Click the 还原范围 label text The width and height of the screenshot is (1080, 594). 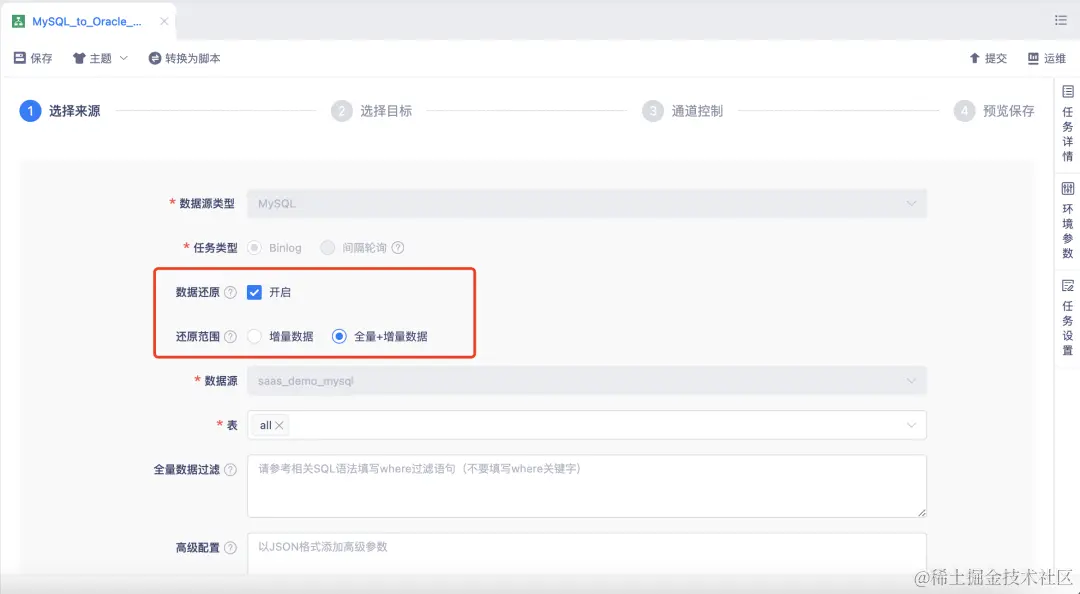click(198, 336)
